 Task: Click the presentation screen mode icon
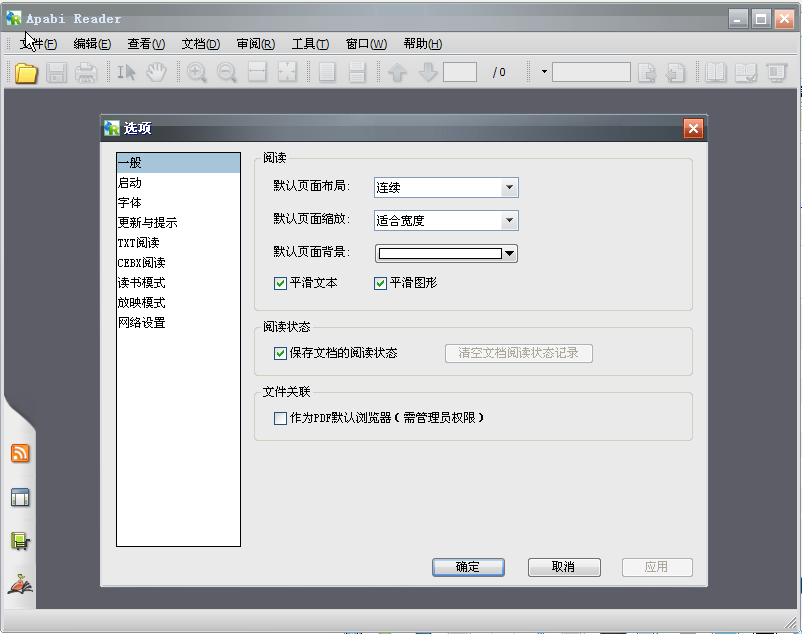pos(777,73)
